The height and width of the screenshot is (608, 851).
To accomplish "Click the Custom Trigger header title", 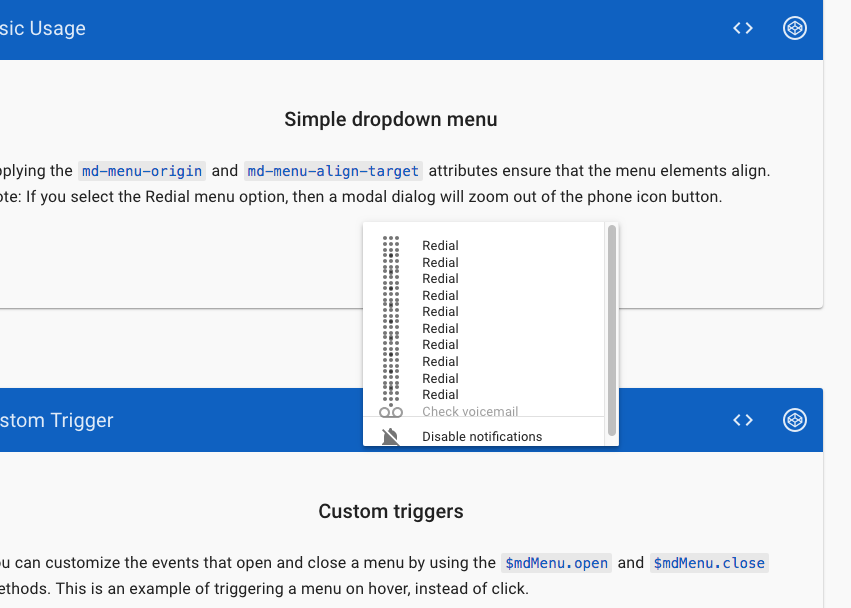I will pos(56,420).
